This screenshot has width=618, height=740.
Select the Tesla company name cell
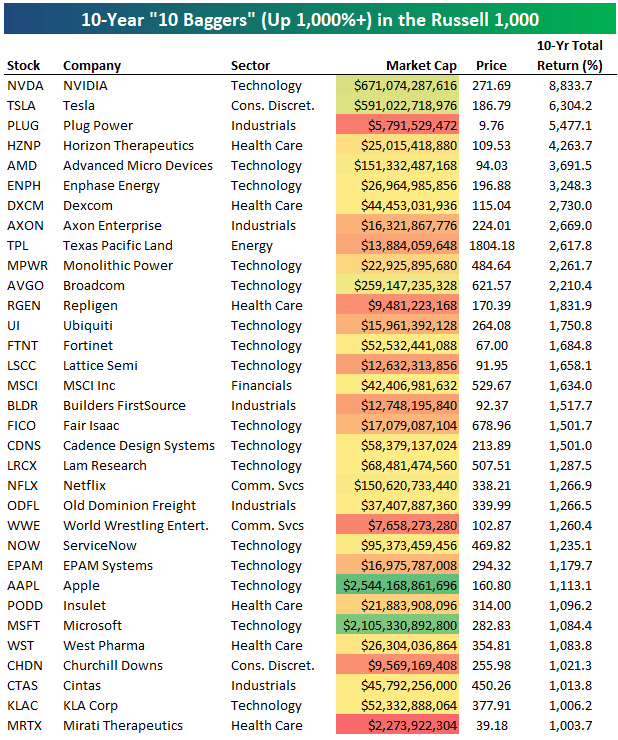[x=79, y=106]
